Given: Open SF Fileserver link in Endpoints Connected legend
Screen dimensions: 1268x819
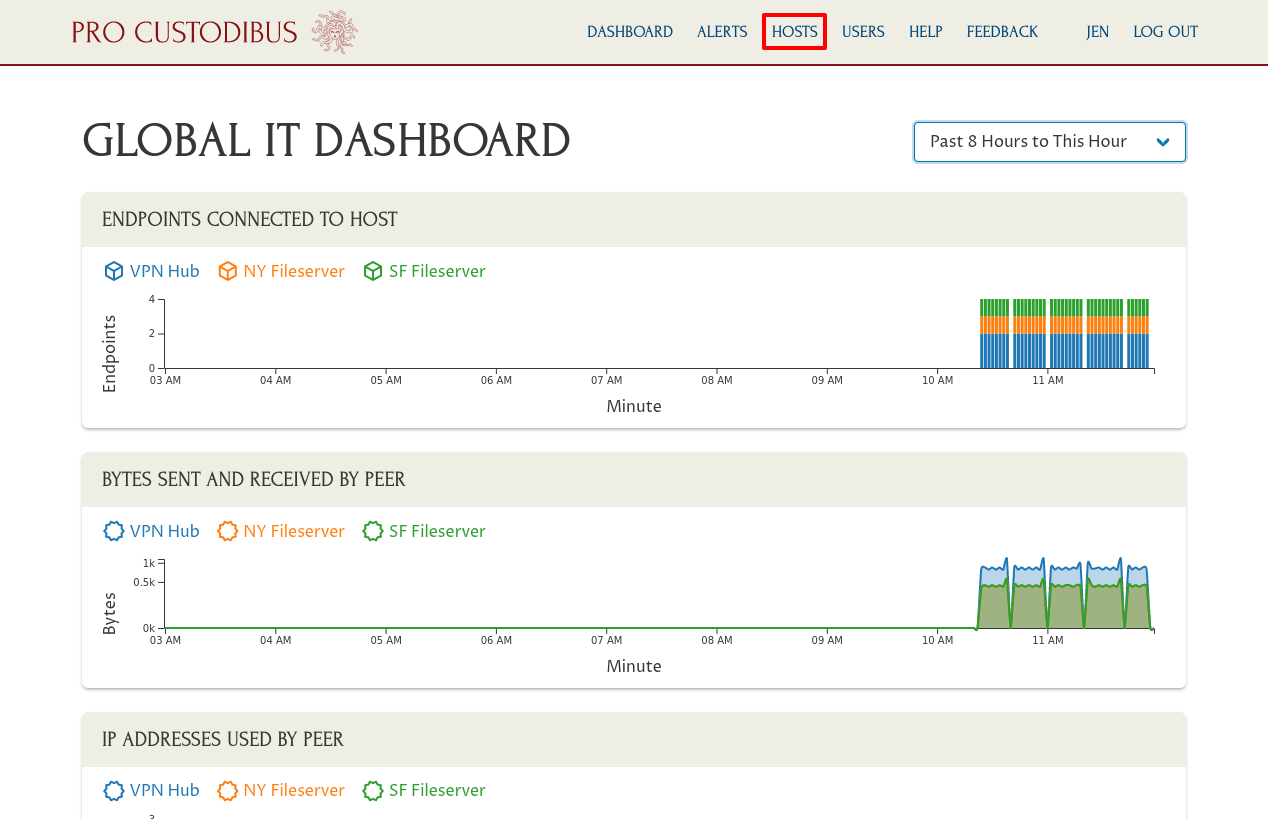Looking at the screenshot, I should (437, 271).
